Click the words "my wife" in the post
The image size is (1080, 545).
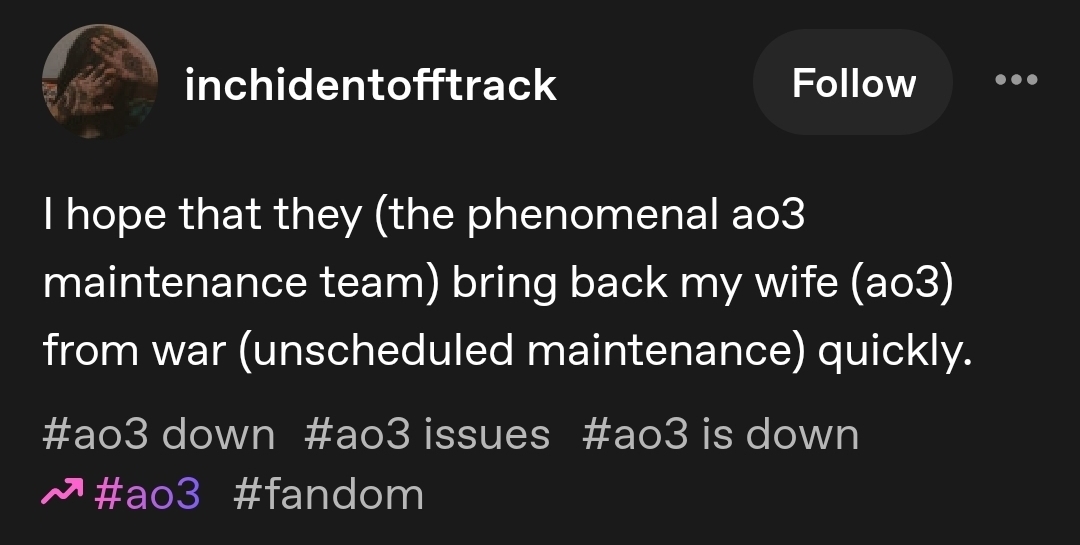[x=754, y=283]
